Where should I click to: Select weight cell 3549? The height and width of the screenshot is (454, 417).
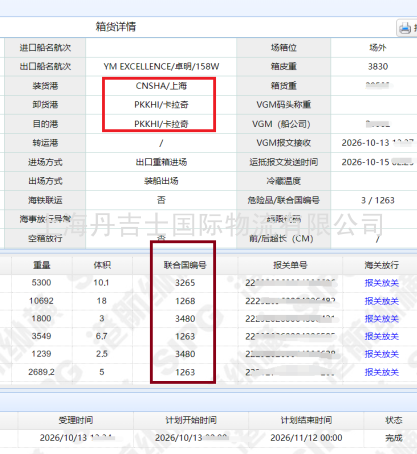42,336
